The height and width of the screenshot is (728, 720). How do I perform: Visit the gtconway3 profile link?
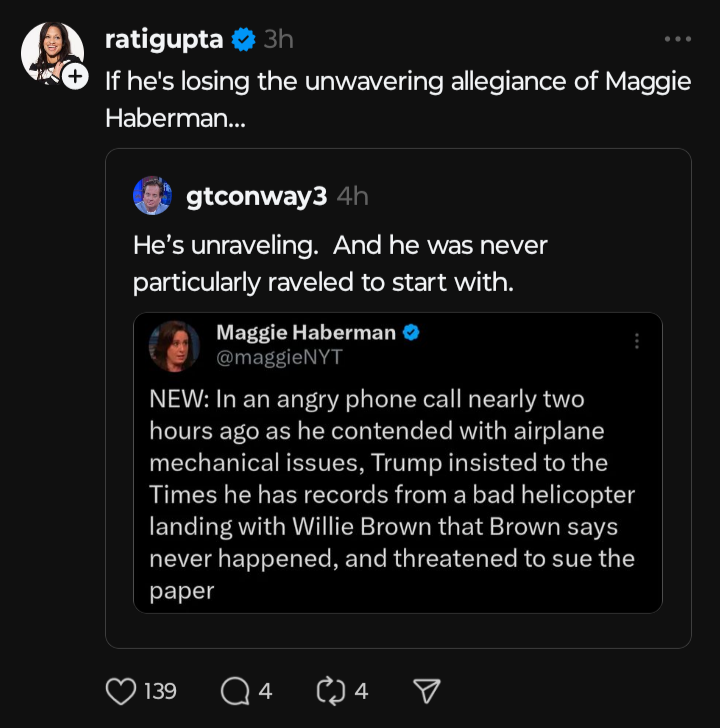[x=256, y=196]
